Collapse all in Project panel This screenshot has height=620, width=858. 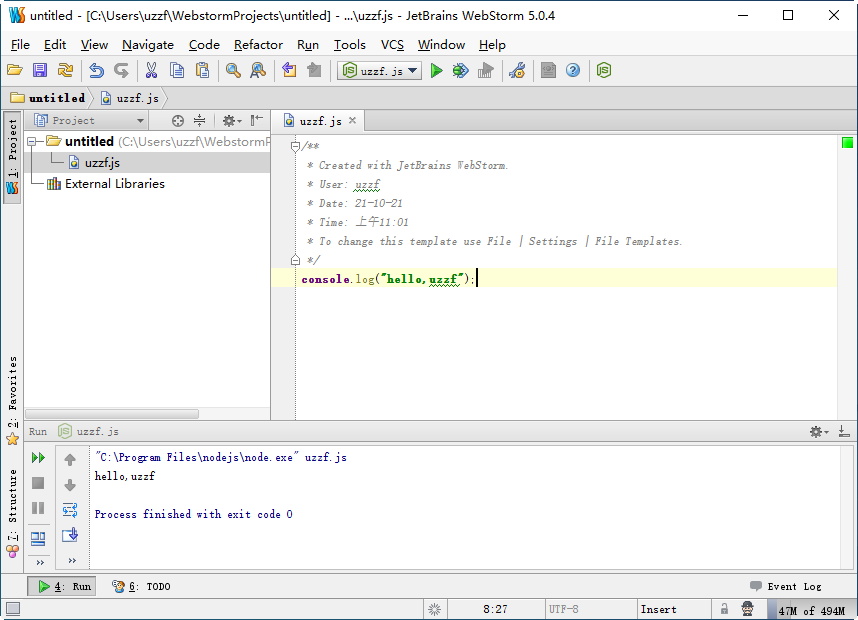(200, 121)
